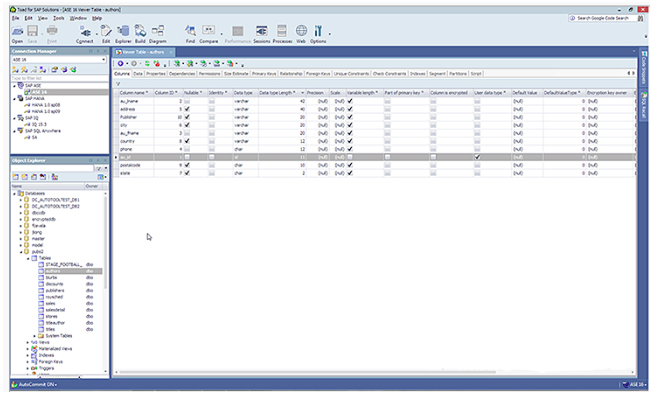The image size is (653, 394).
Task: Collapse the SAP ASE connection group
Action: click(15, 86)
